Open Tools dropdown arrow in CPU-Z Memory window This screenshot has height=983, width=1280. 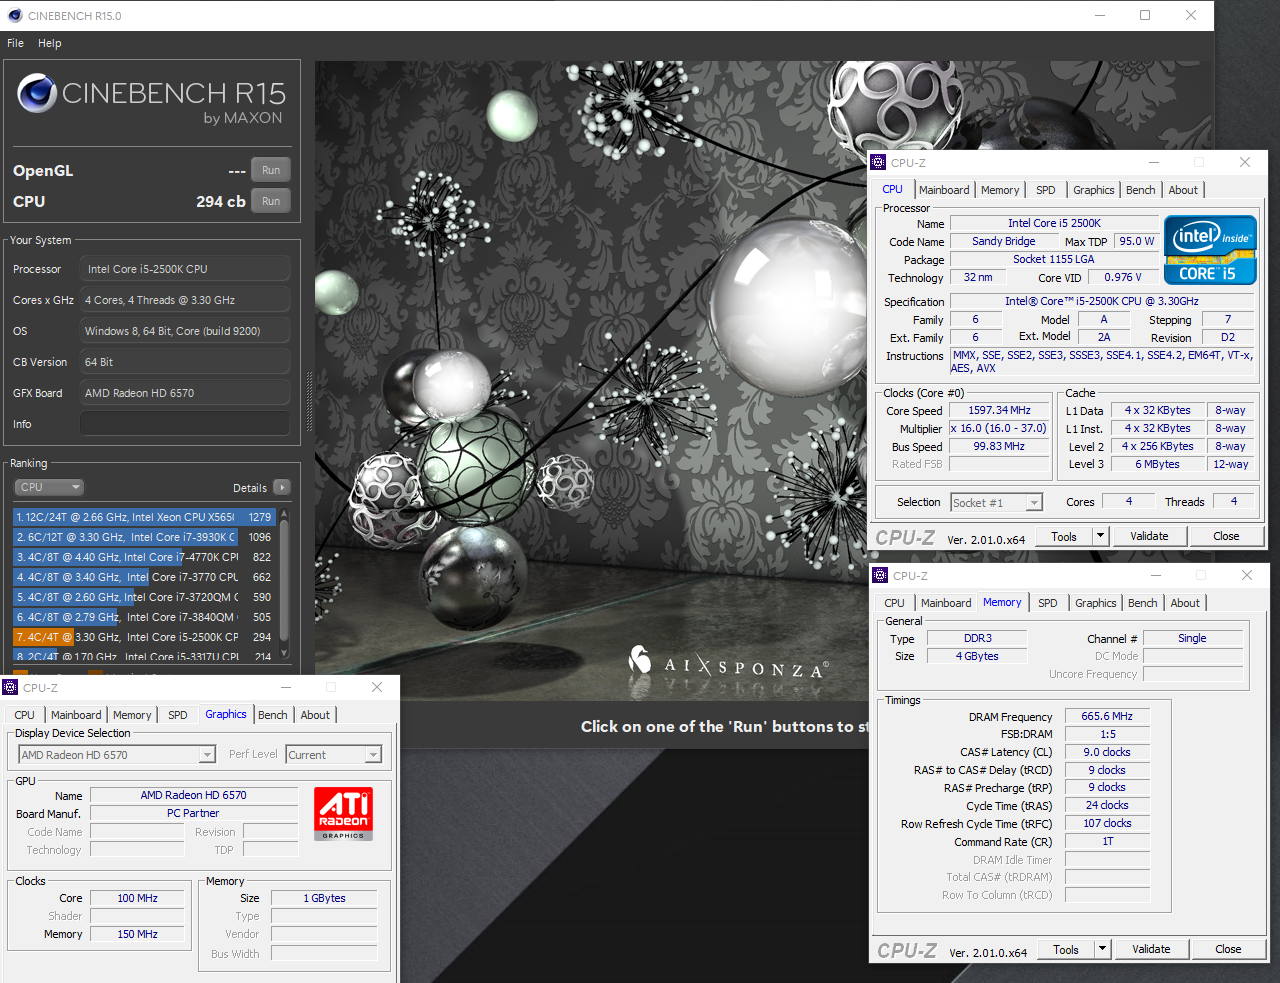1103,949
